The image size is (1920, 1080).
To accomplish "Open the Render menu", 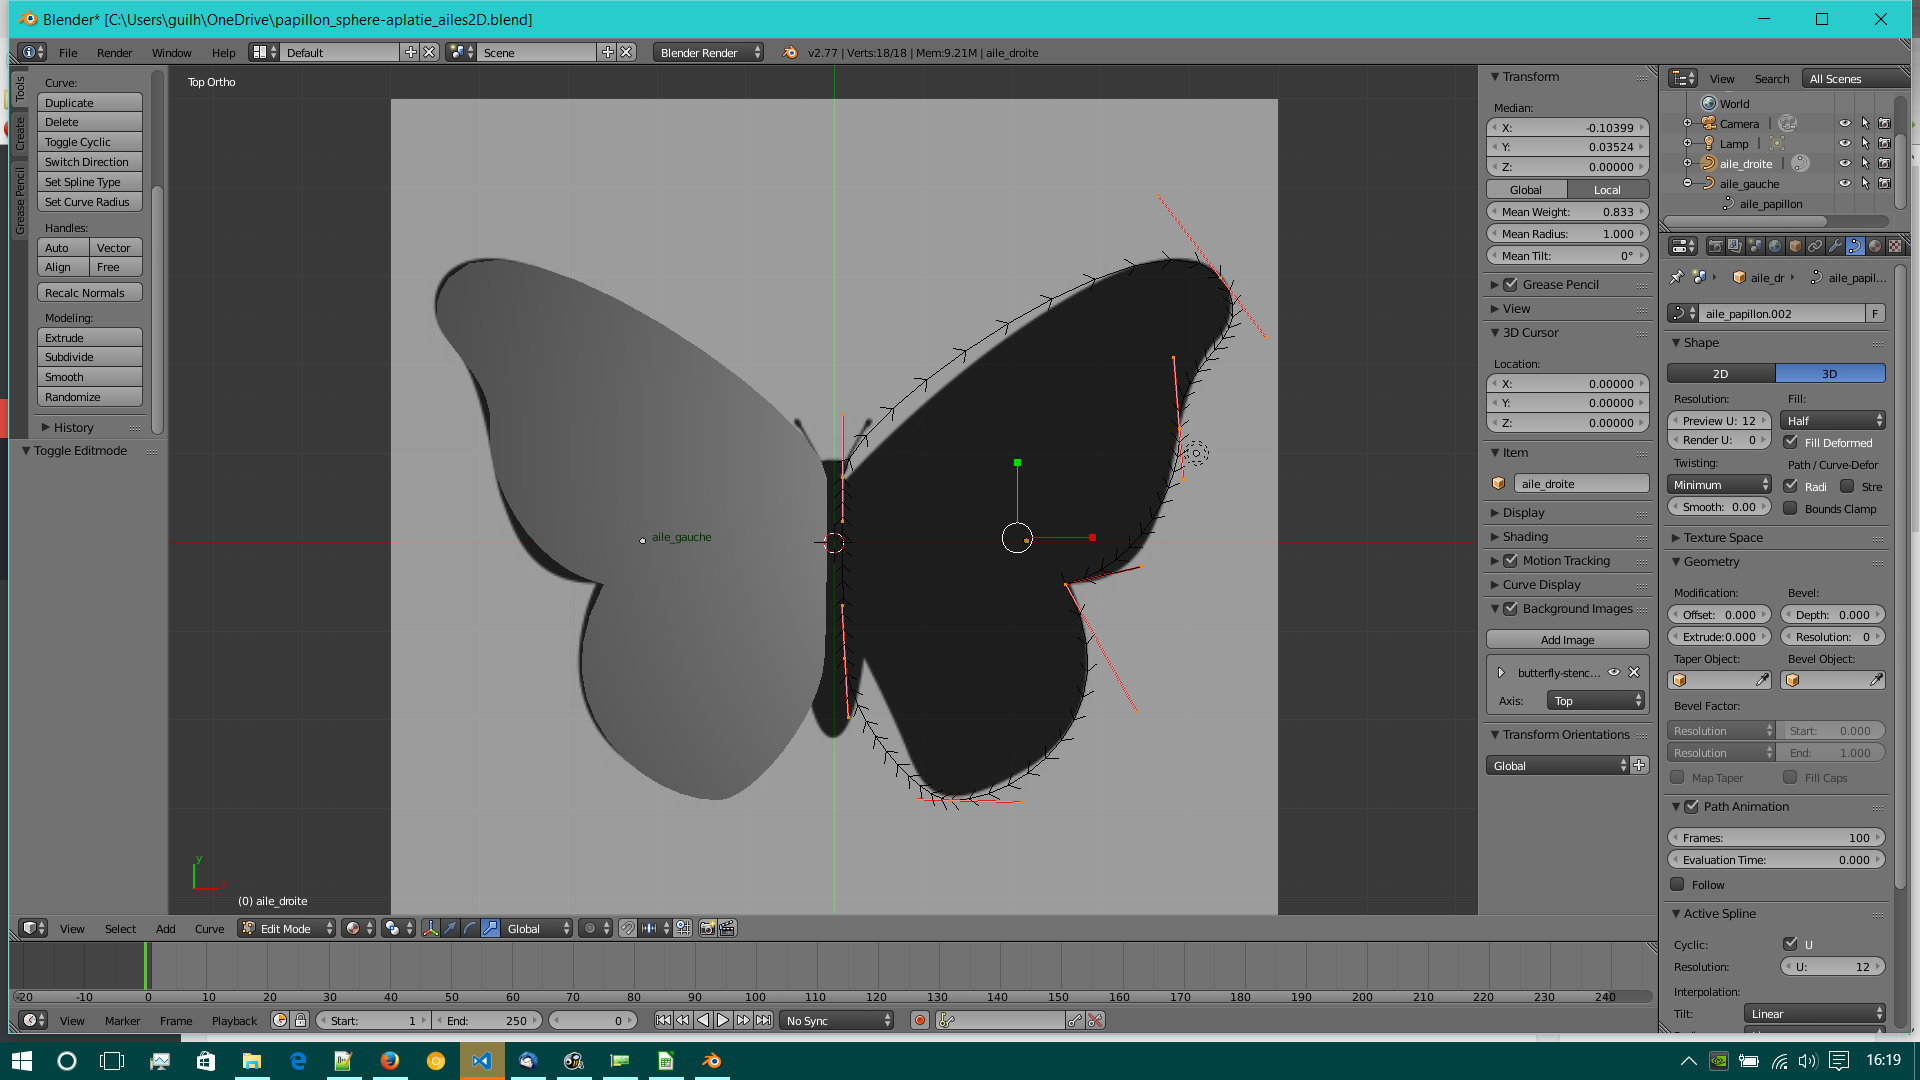I will 114,53.
